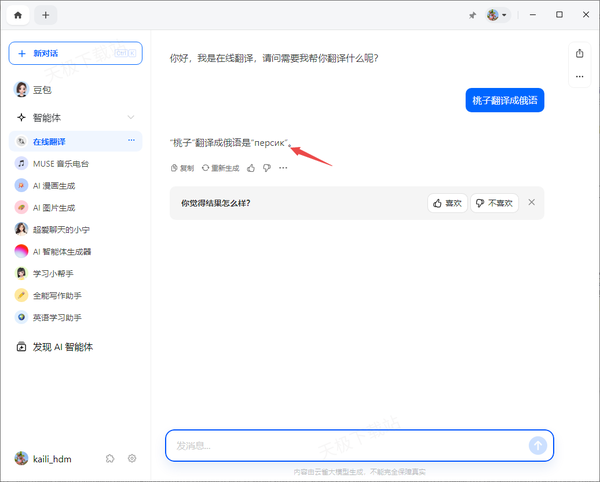Open a new tab with plus icon
The height and width of the screenshot is (482, 600).
pos(46,15)
